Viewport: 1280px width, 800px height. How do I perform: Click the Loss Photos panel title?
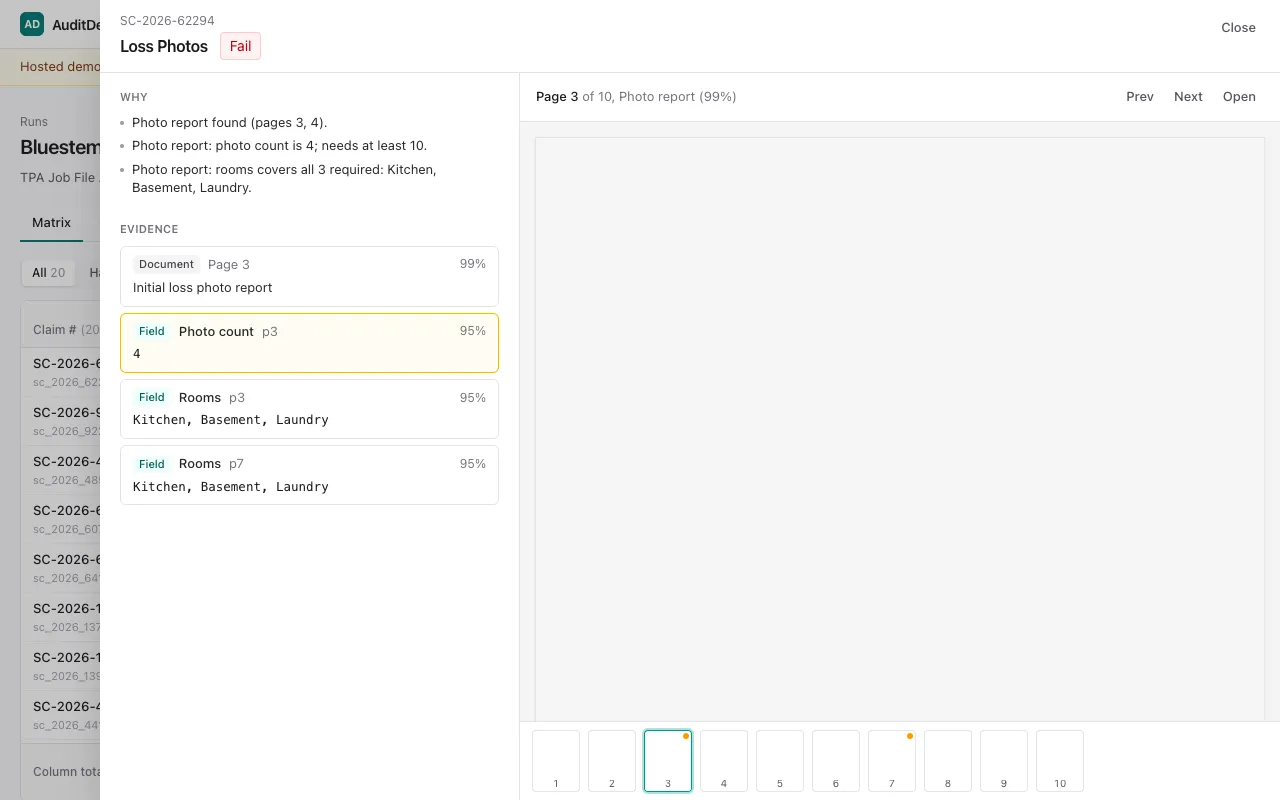[x=164, y=46]
